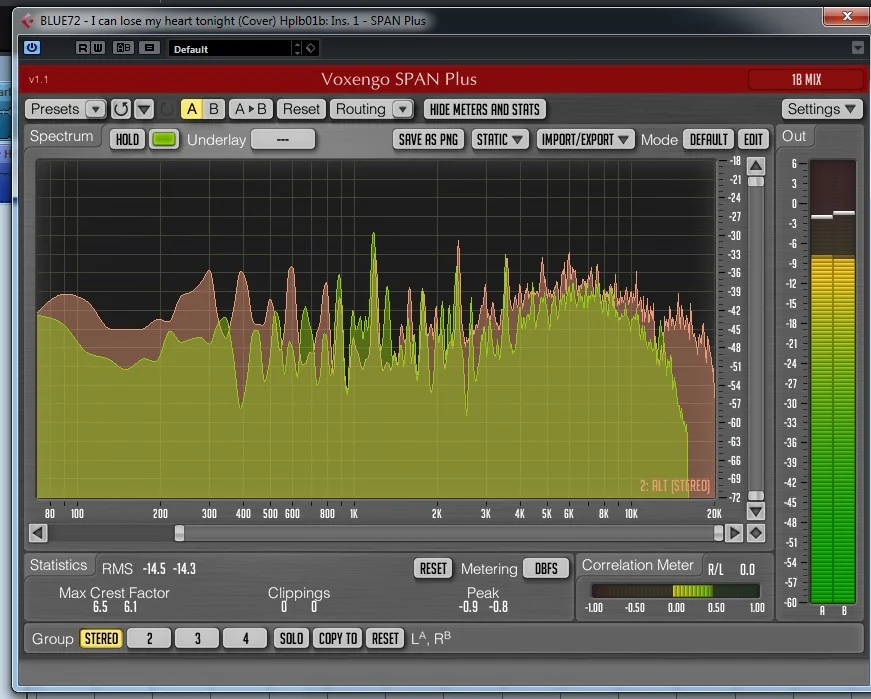Toggle the HOLD spectrum button
This screenshot has height=699, width=871.
click(127, 139)
